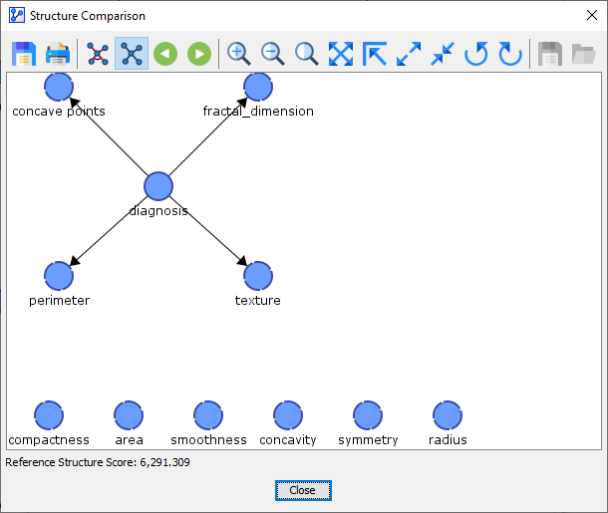
Task: Click the Structure Comparison title bar icon
Action: pyautogui.click(x=17, y=16)
